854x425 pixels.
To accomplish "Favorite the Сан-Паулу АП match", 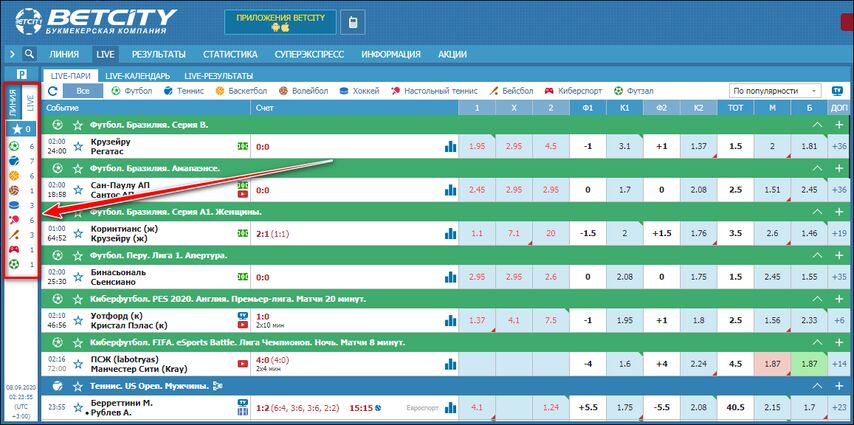I will tap(78, 190).
